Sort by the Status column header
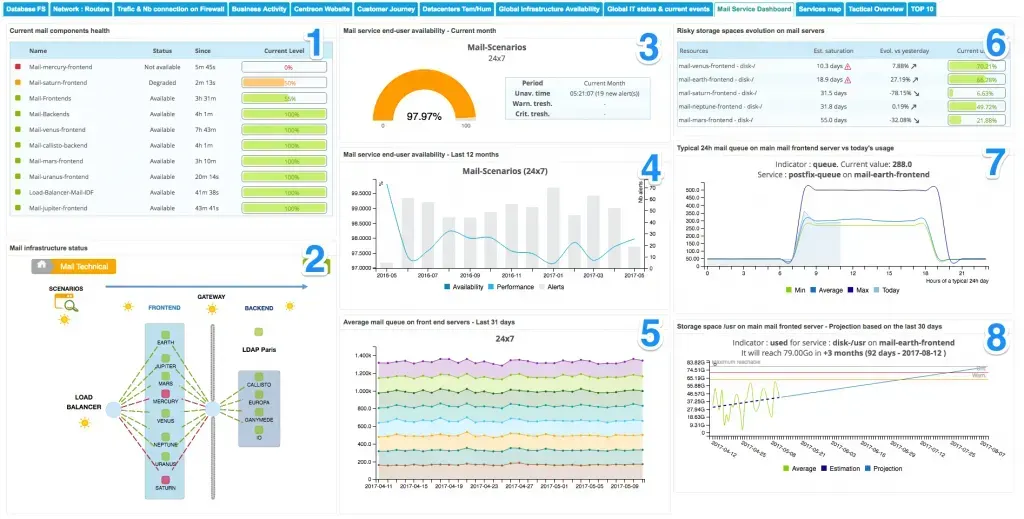The width and height of the screenshot is (1024, 519). [162, 51]
